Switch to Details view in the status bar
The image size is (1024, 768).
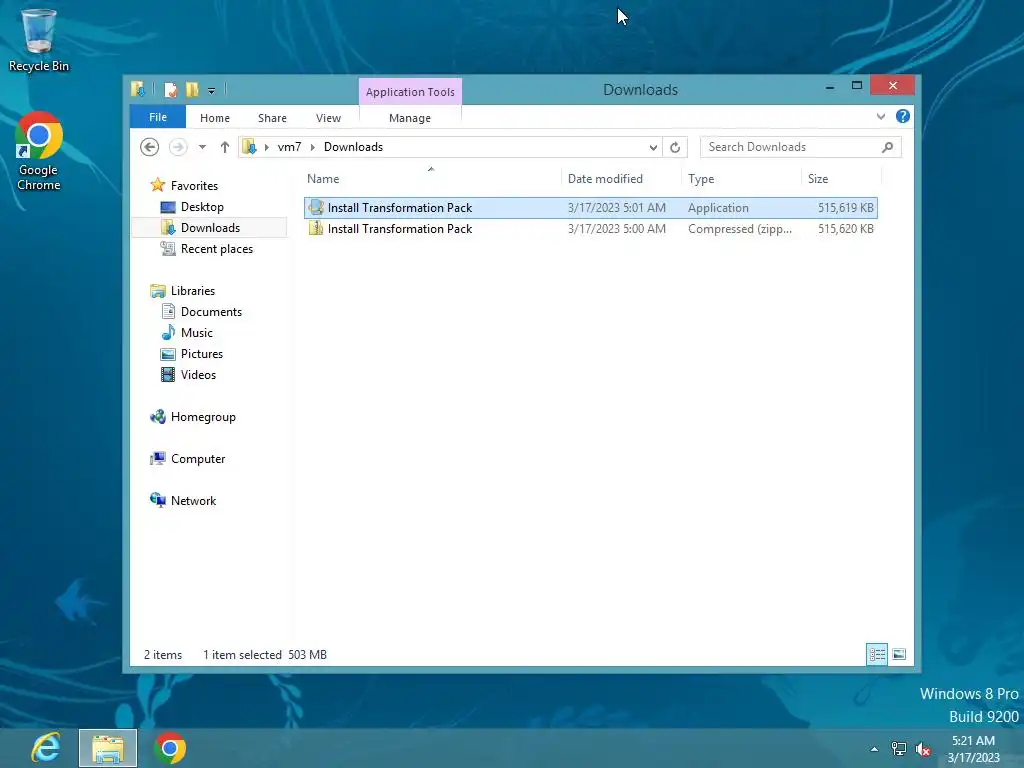(x=877, y=654)
